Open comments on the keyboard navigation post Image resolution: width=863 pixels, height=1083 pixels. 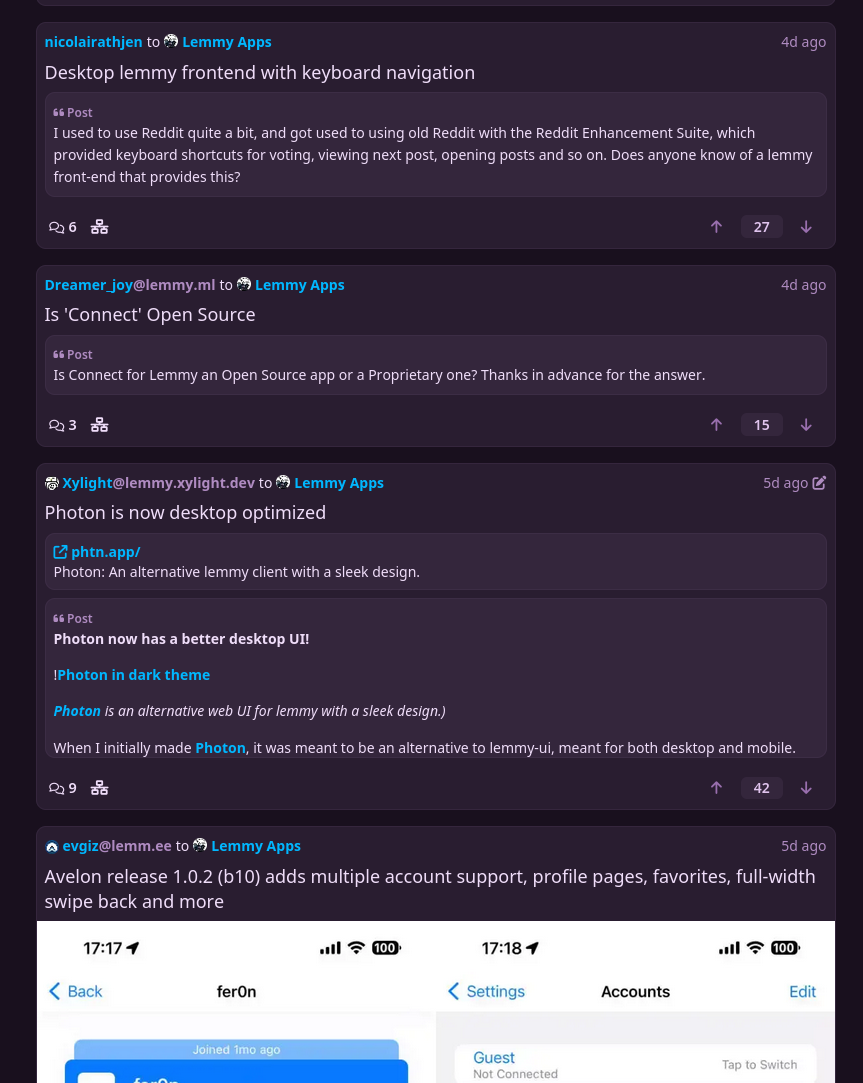(63, 227)
